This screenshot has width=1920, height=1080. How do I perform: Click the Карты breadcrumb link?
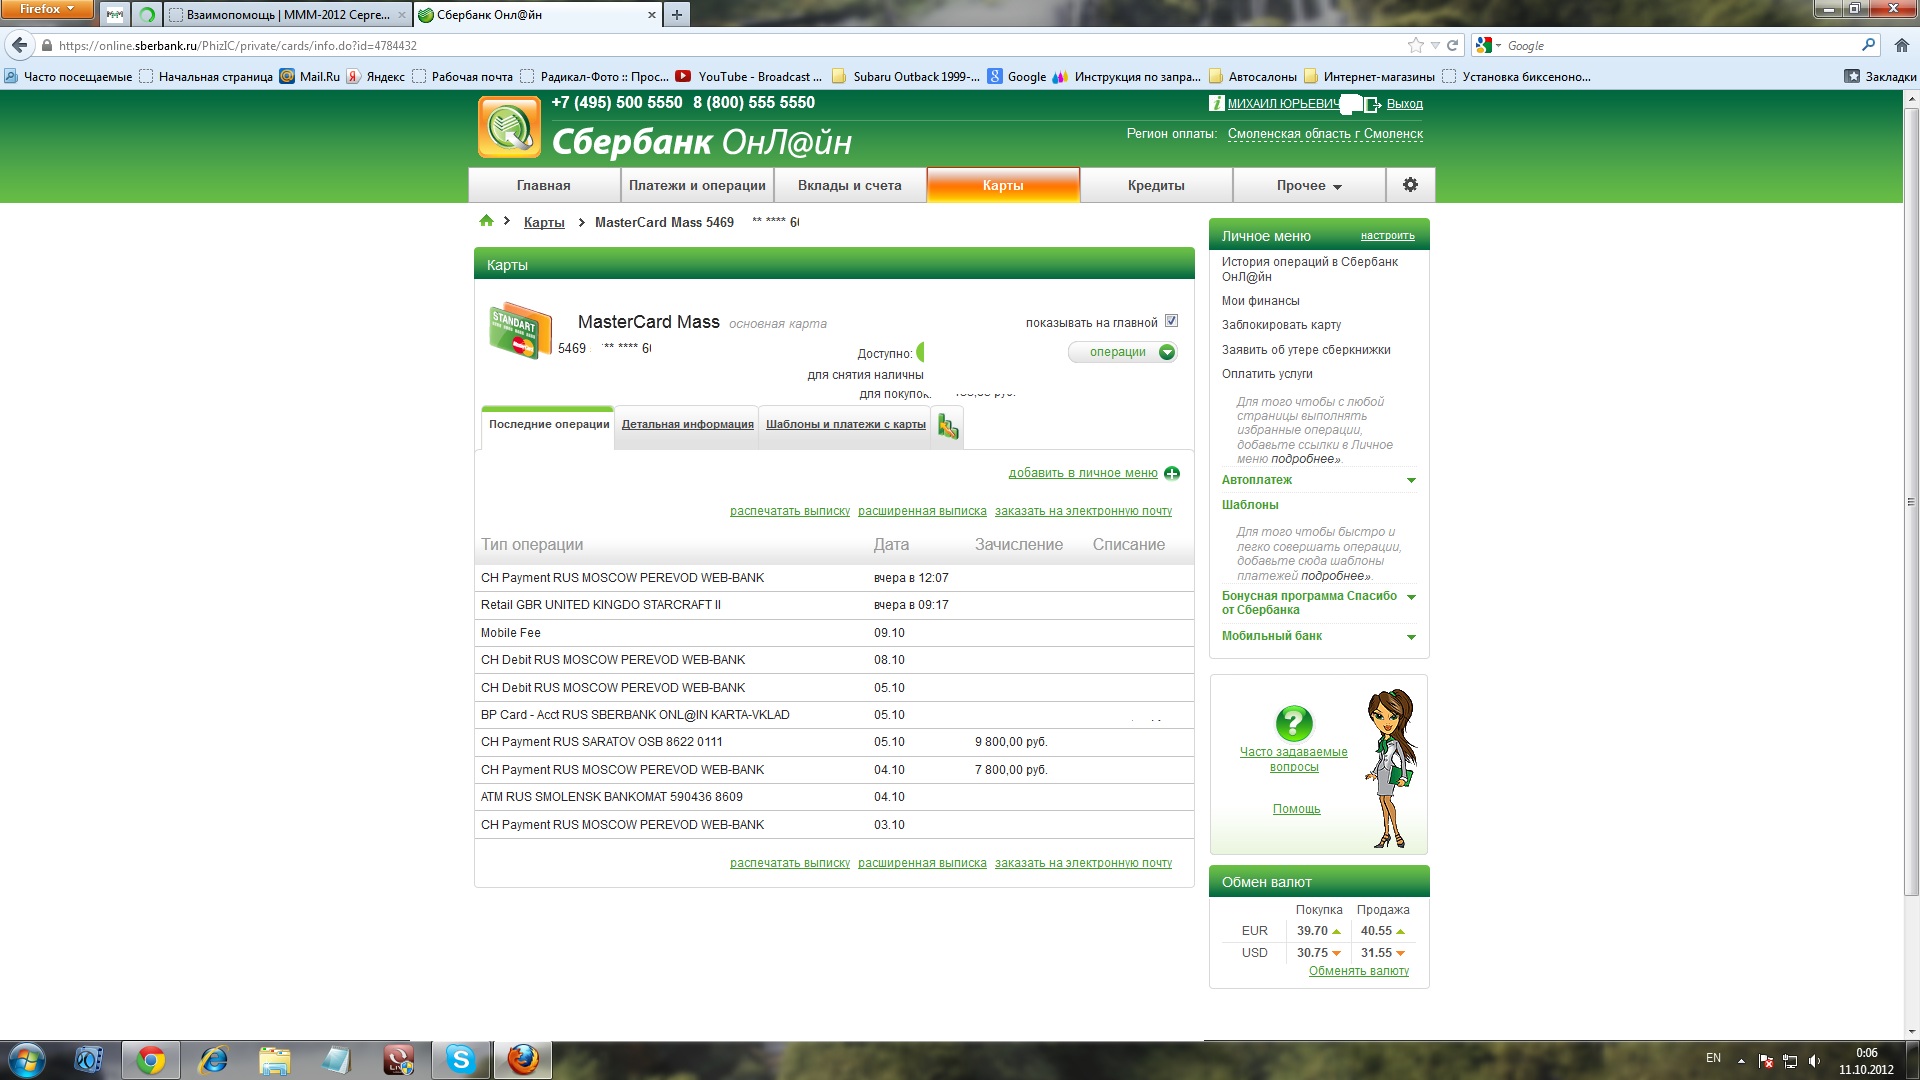pos(544,222)
